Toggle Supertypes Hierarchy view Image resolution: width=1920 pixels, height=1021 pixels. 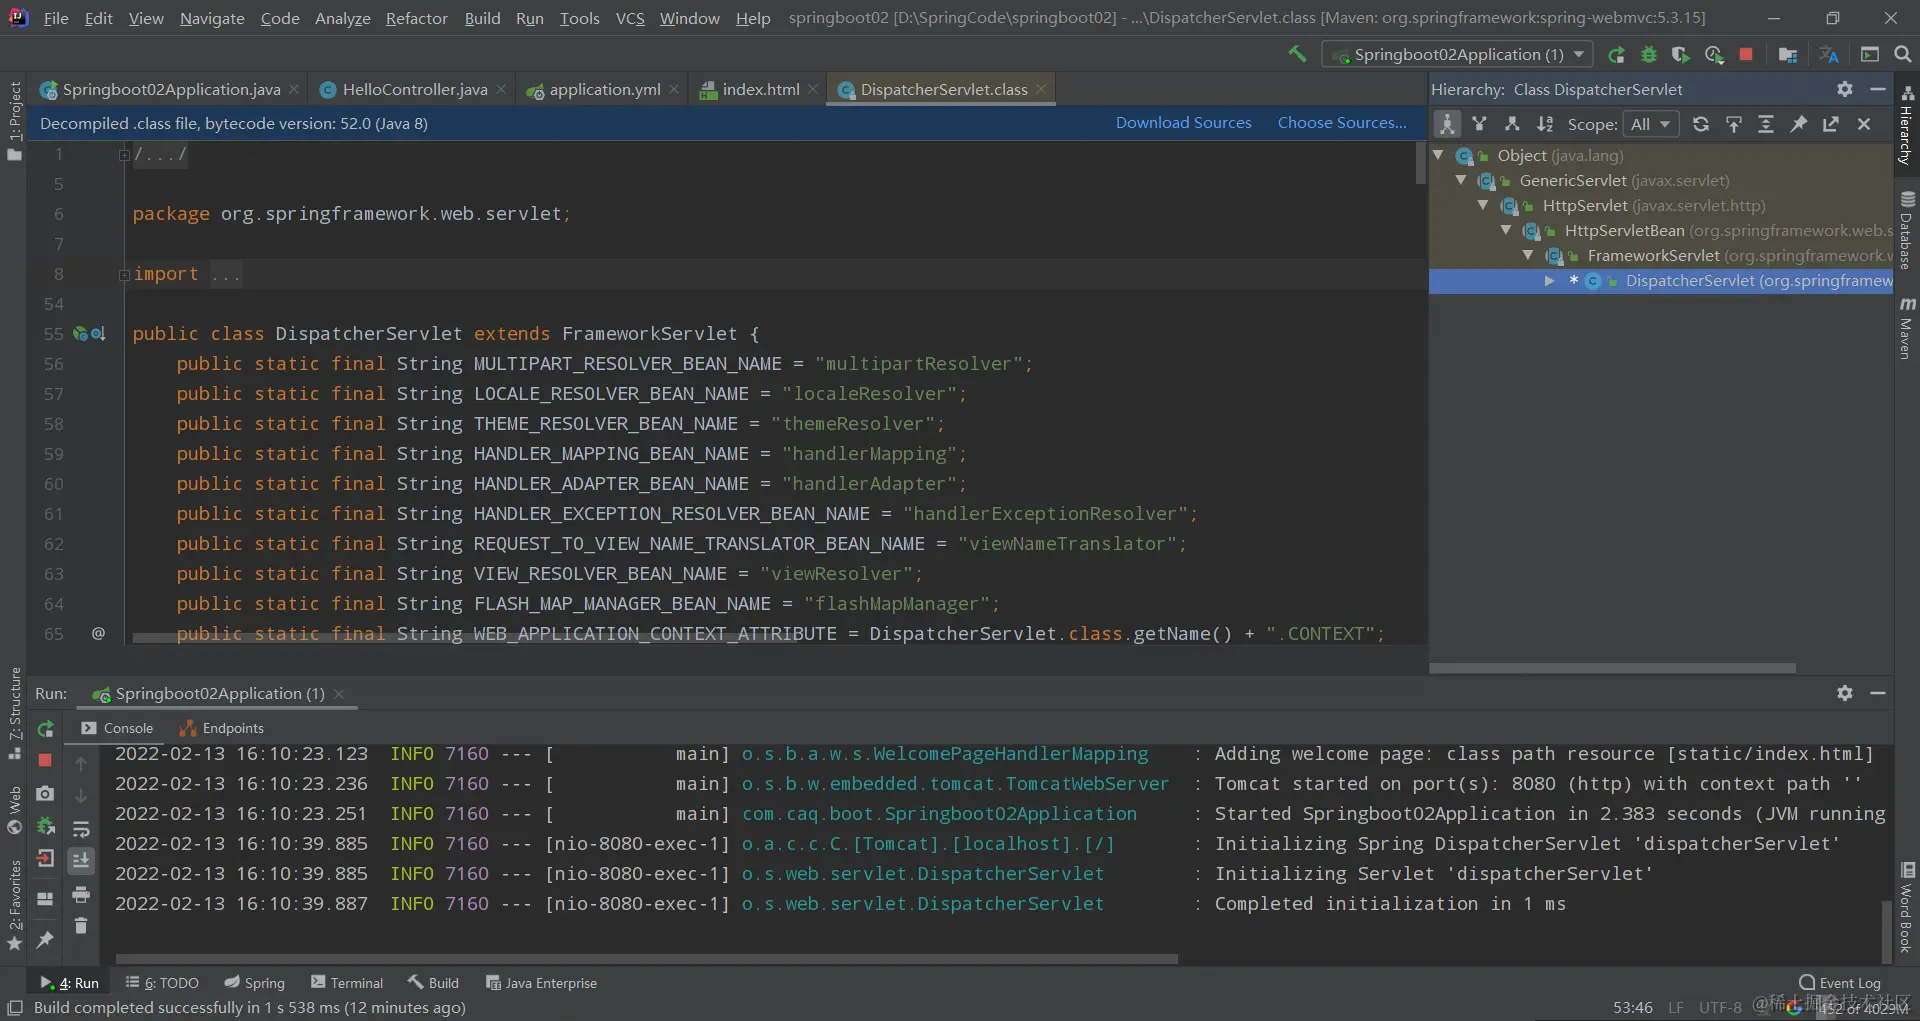point(1480,124)
